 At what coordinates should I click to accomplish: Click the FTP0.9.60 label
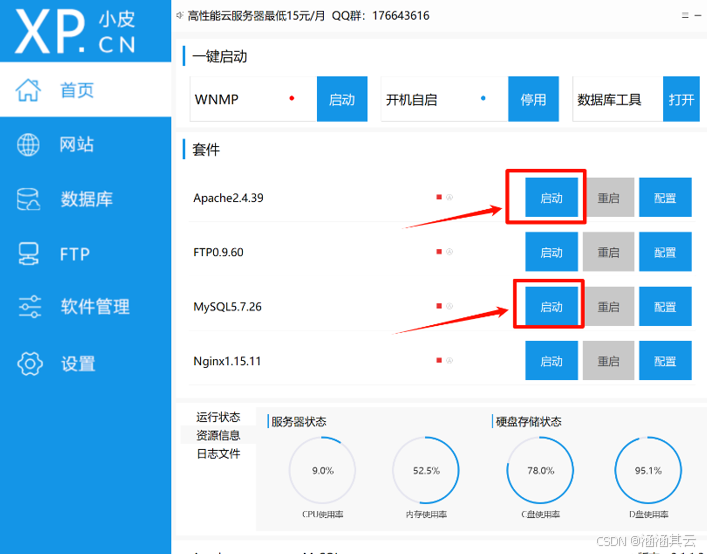tap(218, 252)
